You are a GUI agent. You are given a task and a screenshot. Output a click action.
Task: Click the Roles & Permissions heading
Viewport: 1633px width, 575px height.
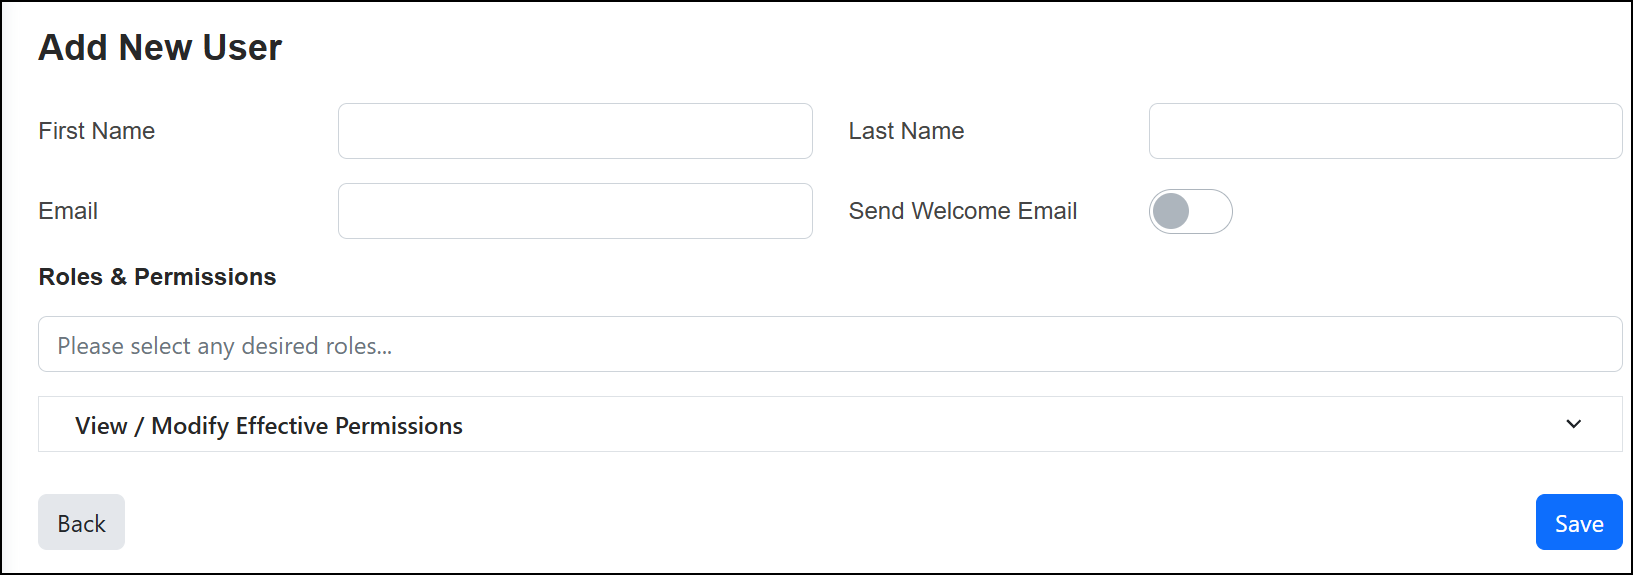[x=157, y=277]
